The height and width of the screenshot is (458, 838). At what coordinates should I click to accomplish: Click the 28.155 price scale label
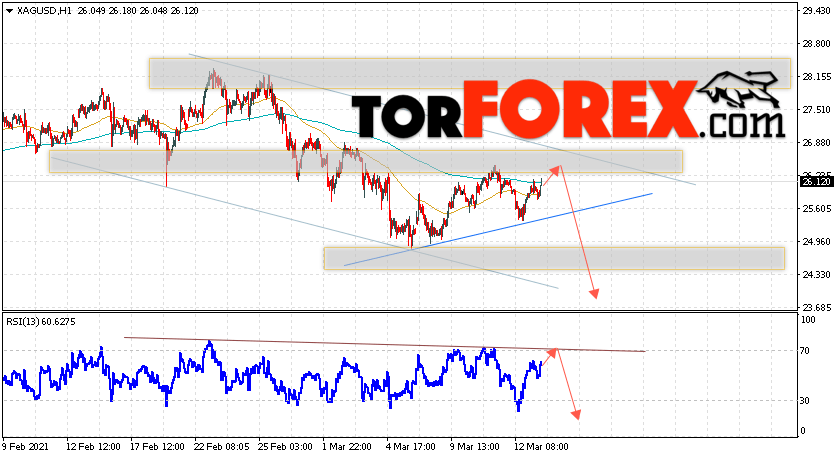pyautogui.click(x=816, y=77)
